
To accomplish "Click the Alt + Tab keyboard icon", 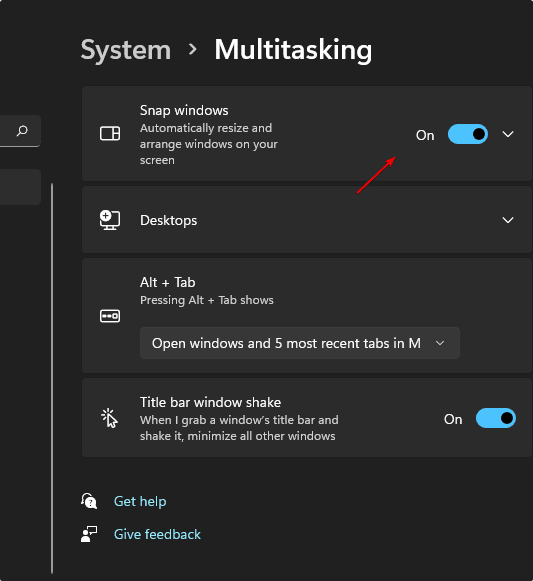I will click(x=110, y=316).
